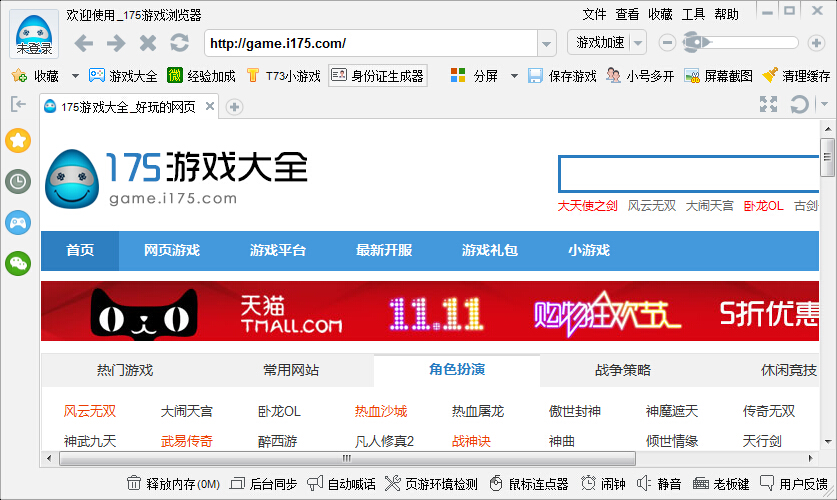
Task: Click the game speed slider track
Action: click(x=750, y=42)
